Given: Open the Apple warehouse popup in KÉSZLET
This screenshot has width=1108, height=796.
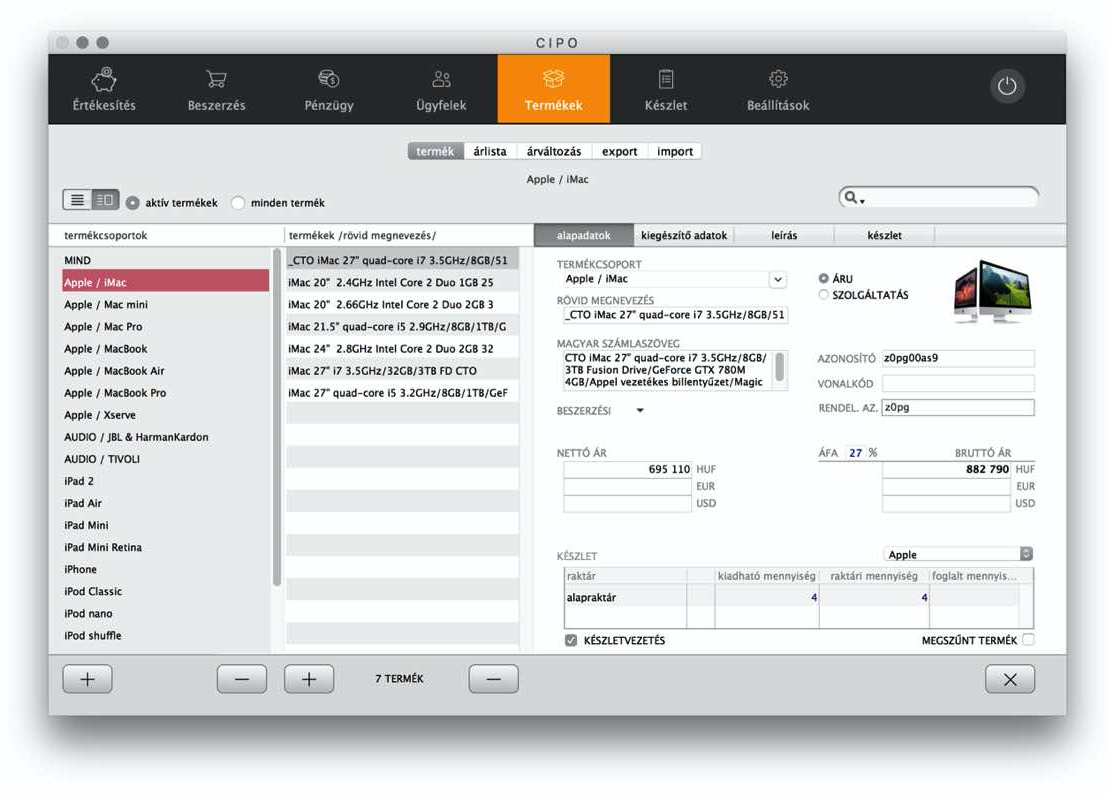Looking at the screenshot, I should pos(958,554).
